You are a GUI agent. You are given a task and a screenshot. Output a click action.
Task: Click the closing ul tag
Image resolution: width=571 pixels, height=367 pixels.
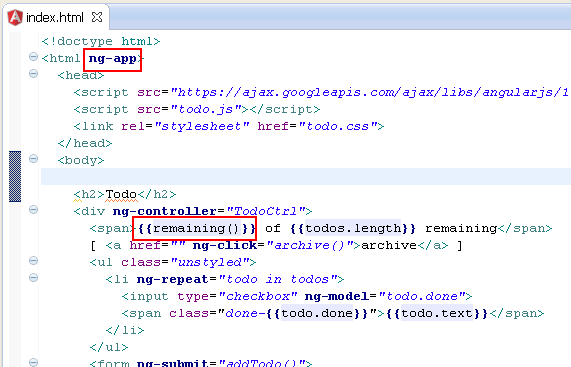[109, 347]
